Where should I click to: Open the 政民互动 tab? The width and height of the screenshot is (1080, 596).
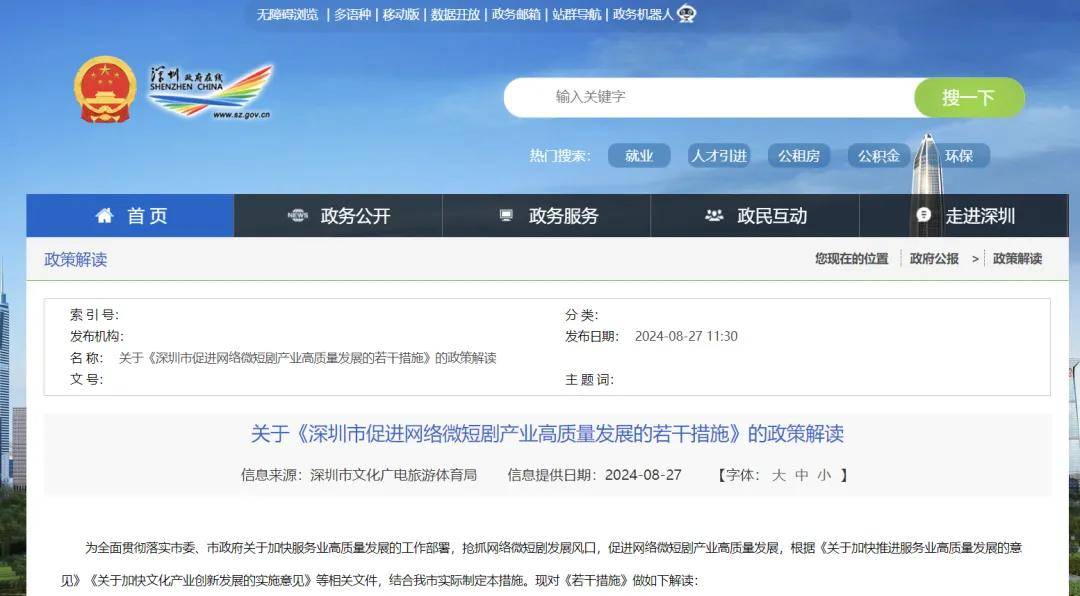click(x=755, y=216)
